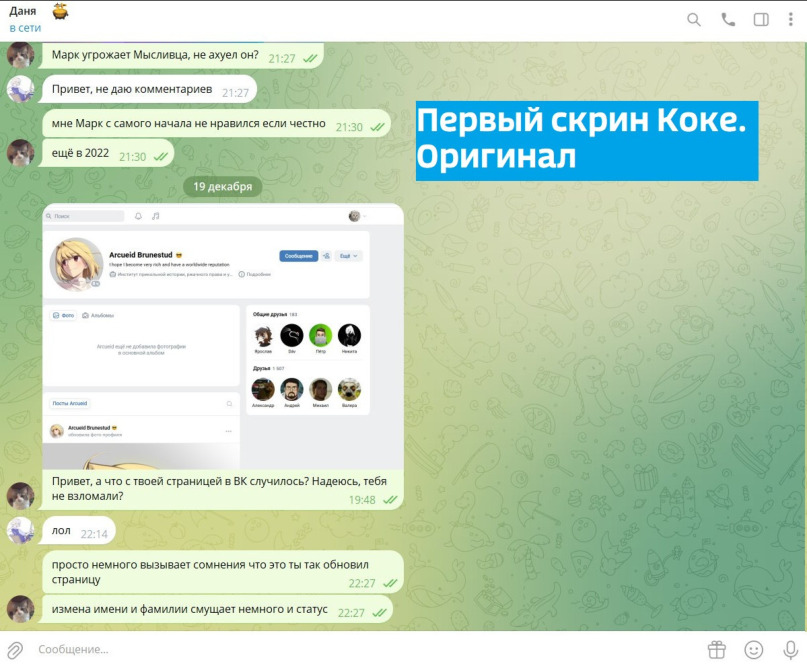Click the paperclip attach file icon
The width and height of the screenshot is (807, 664).
click(16, 649)
